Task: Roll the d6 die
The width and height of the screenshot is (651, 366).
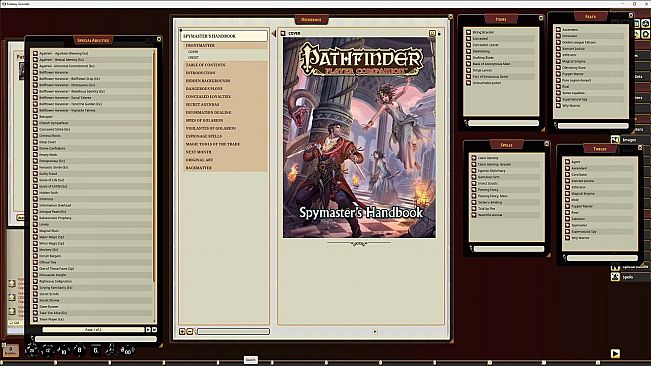Action: pyautogui.click(x=96, y=350)
